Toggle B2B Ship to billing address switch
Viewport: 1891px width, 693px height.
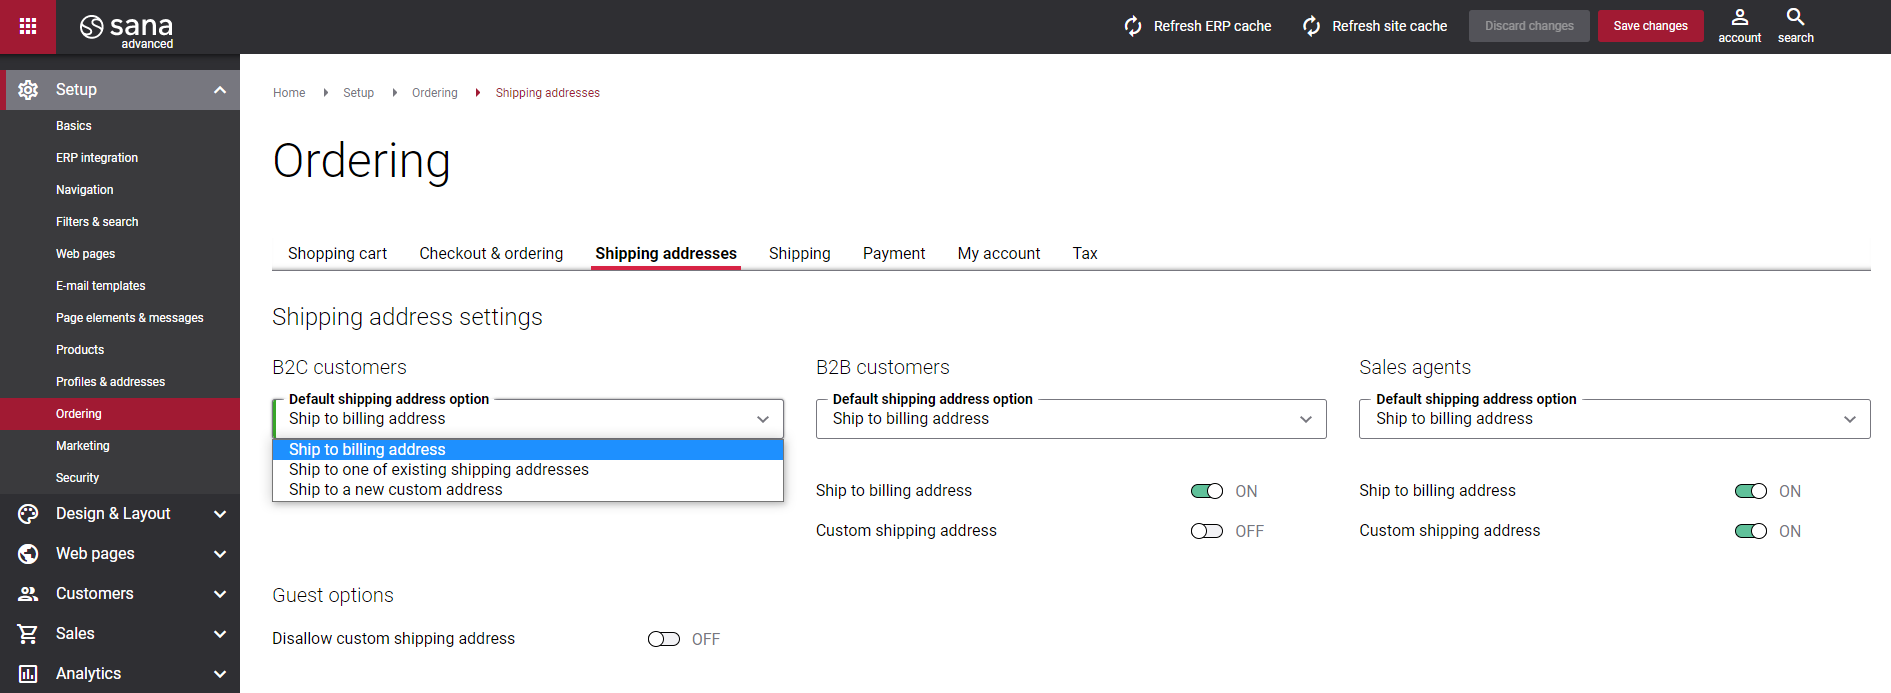tap(1207, 491)
